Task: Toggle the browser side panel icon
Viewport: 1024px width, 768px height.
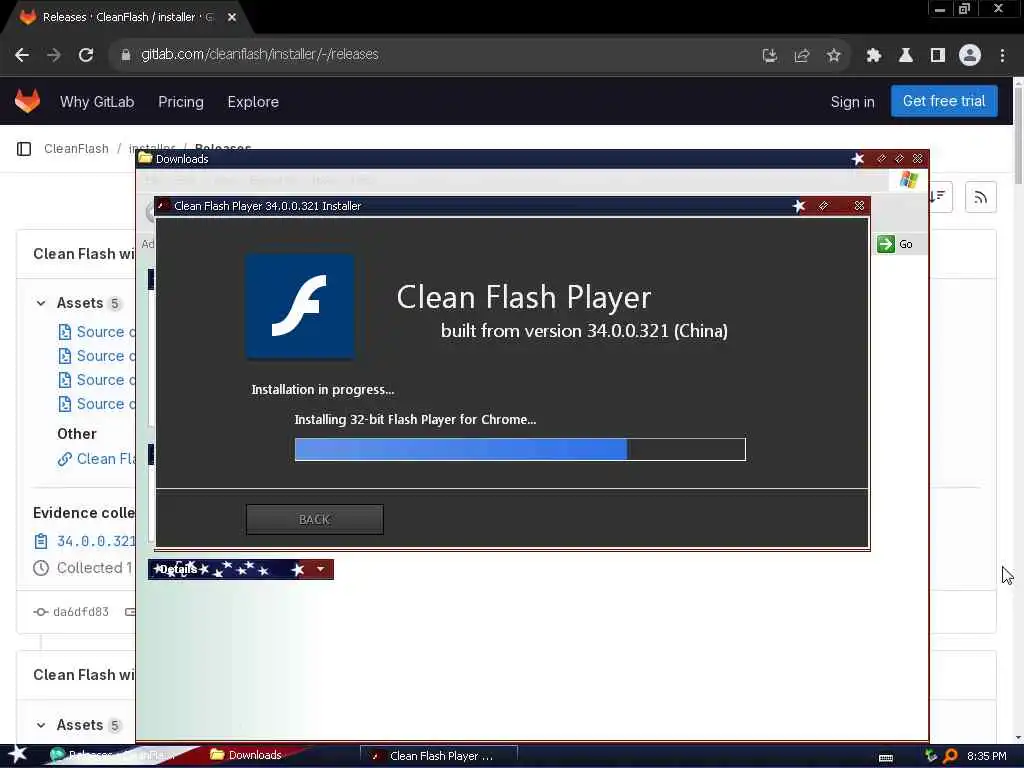Action: pyautogui.click(x=938, y=56)
